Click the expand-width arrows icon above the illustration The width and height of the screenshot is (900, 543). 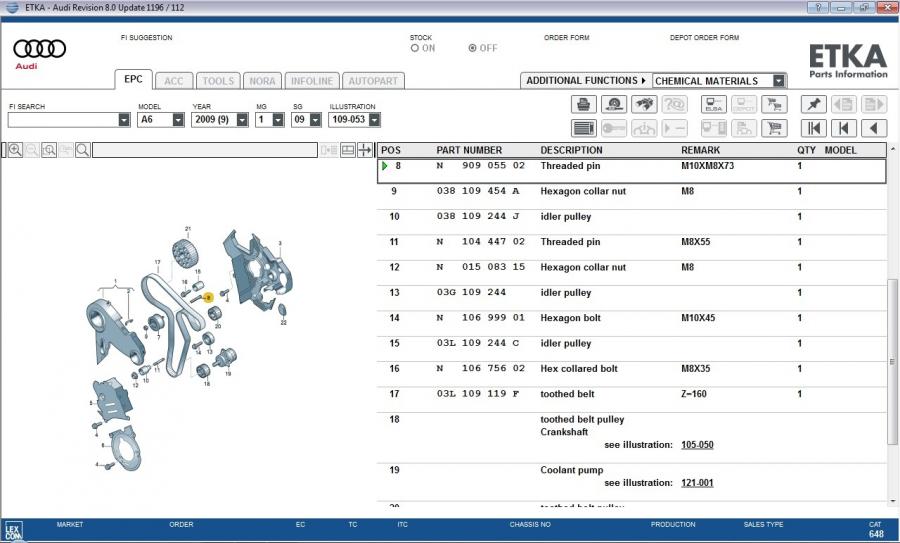[365, 150]
